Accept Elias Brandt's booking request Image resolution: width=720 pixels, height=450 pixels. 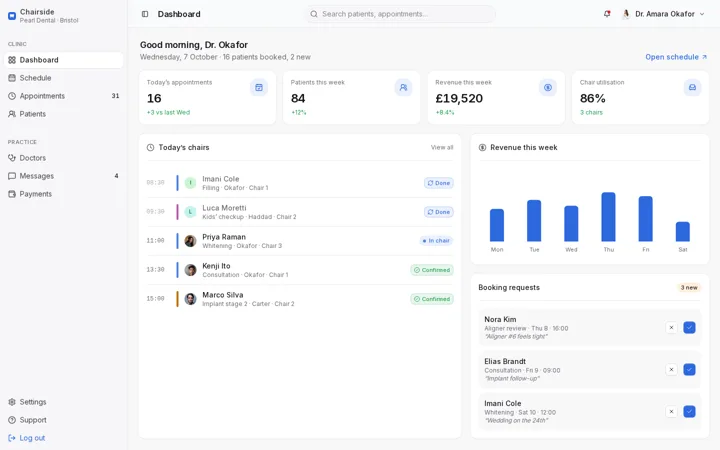click(x=689, y=370)
